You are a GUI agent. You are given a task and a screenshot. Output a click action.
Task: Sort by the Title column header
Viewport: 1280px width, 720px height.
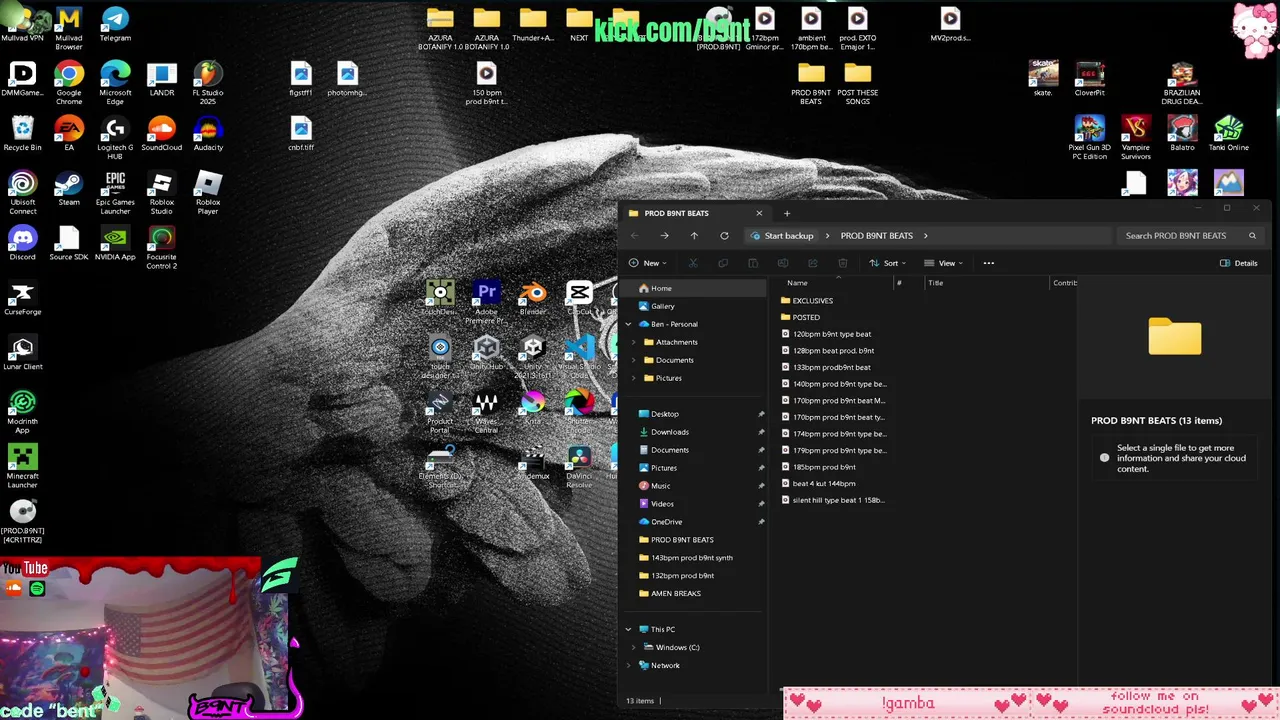(936, 283)
